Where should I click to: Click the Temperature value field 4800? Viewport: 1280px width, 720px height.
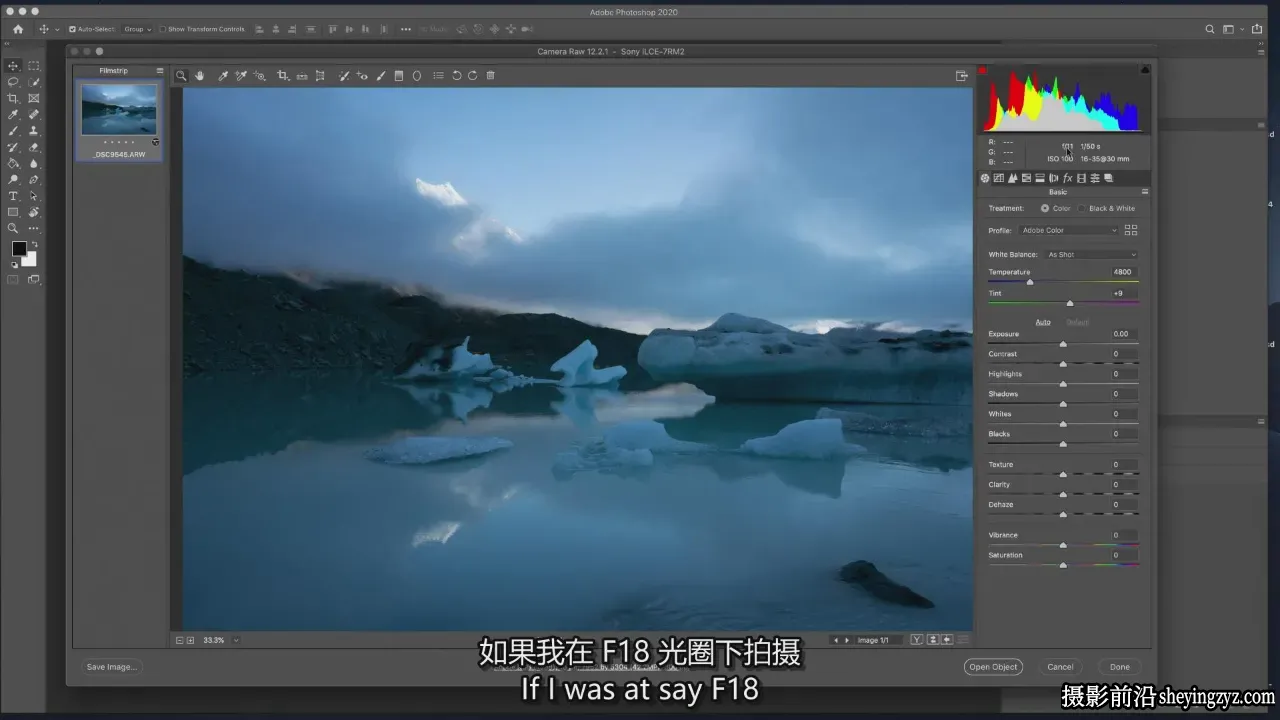tap(1123, 272)
